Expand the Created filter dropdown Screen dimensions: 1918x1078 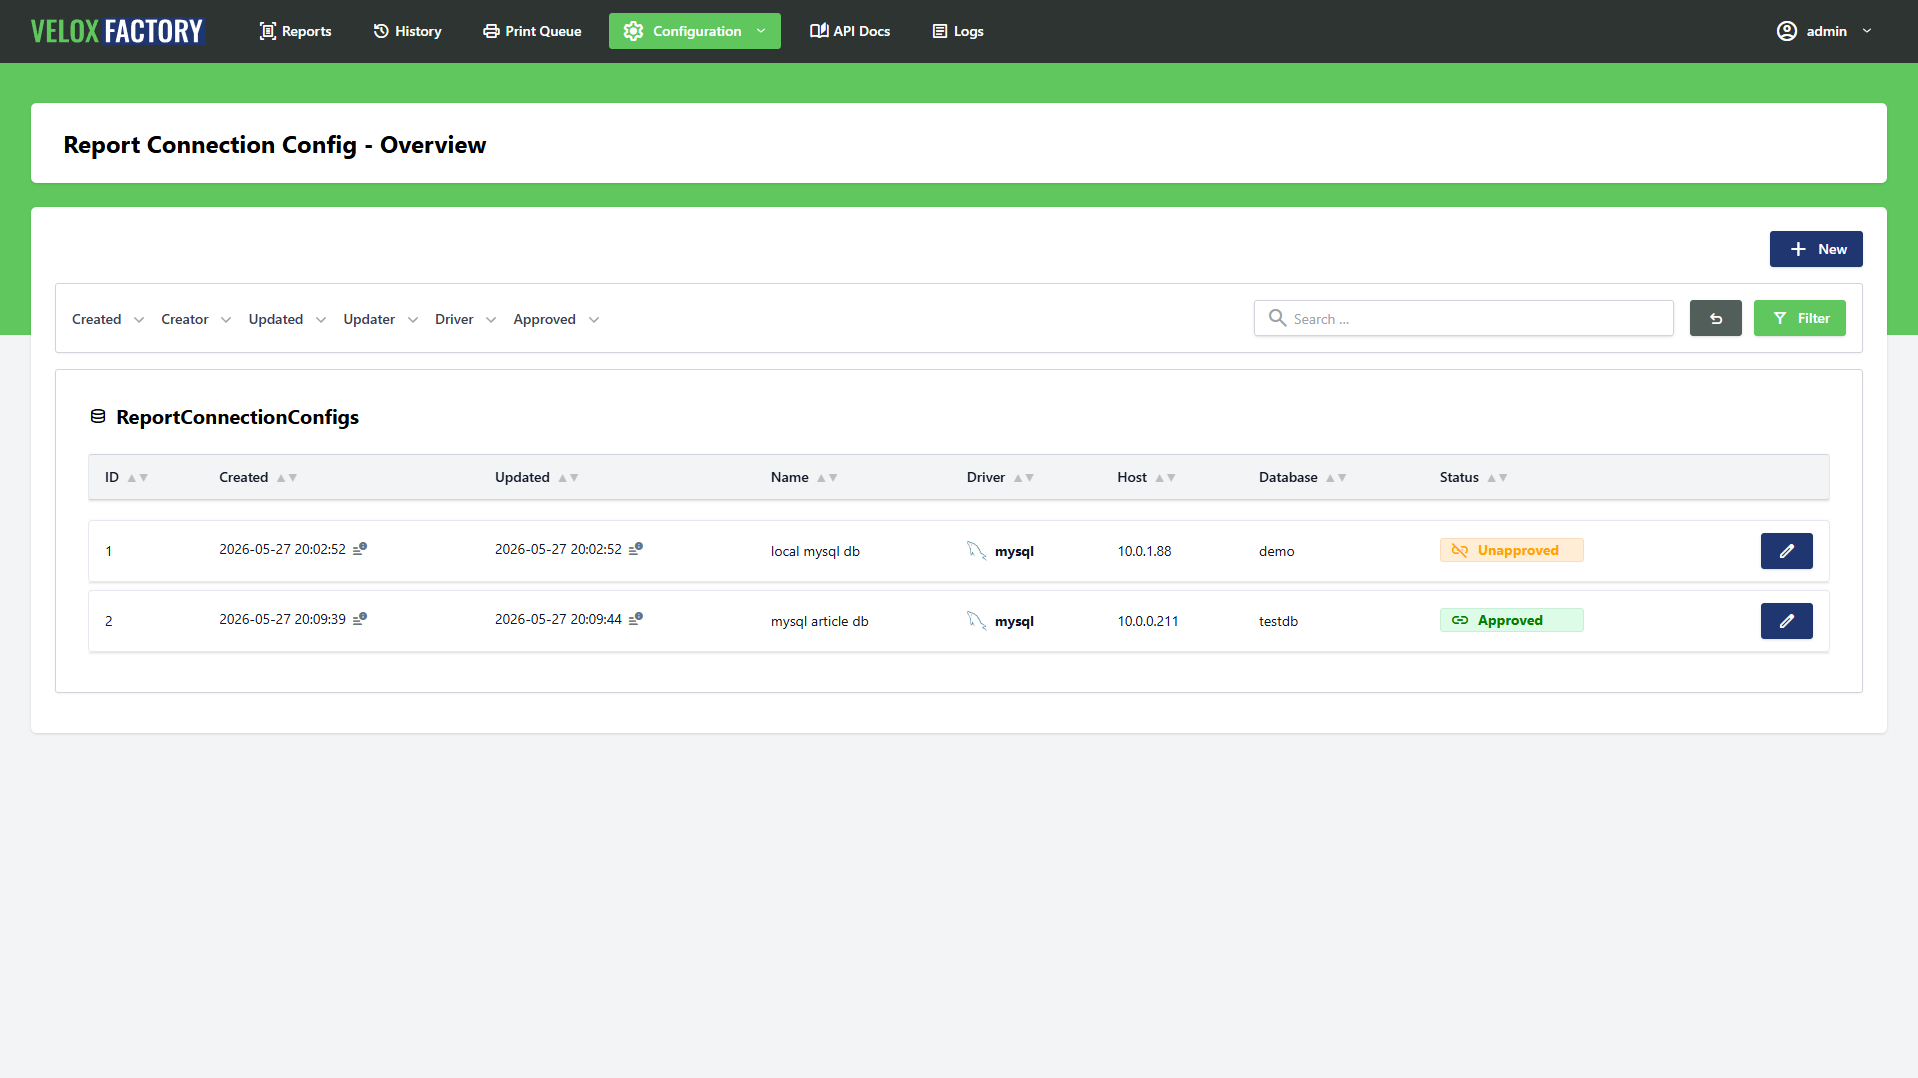point(108,319)
